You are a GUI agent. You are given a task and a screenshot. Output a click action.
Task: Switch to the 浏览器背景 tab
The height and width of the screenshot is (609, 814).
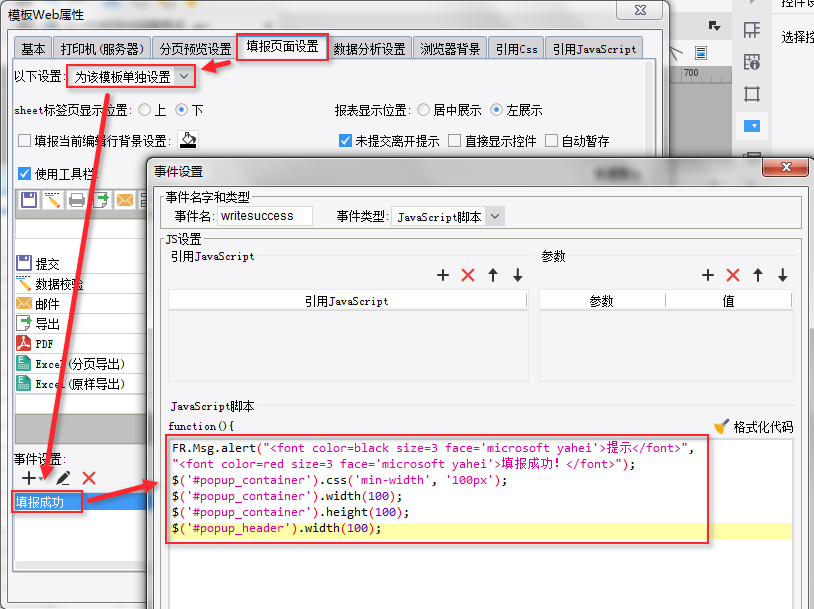450,49
